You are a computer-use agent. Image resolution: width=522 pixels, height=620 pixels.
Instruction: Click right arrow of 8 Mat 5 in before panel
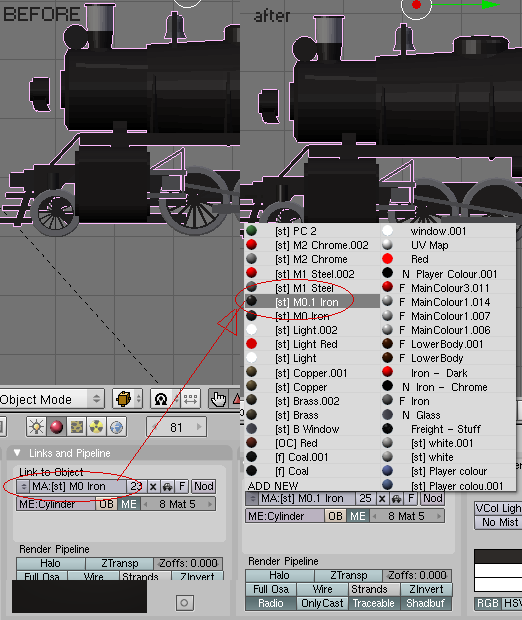tap(210, 504)
